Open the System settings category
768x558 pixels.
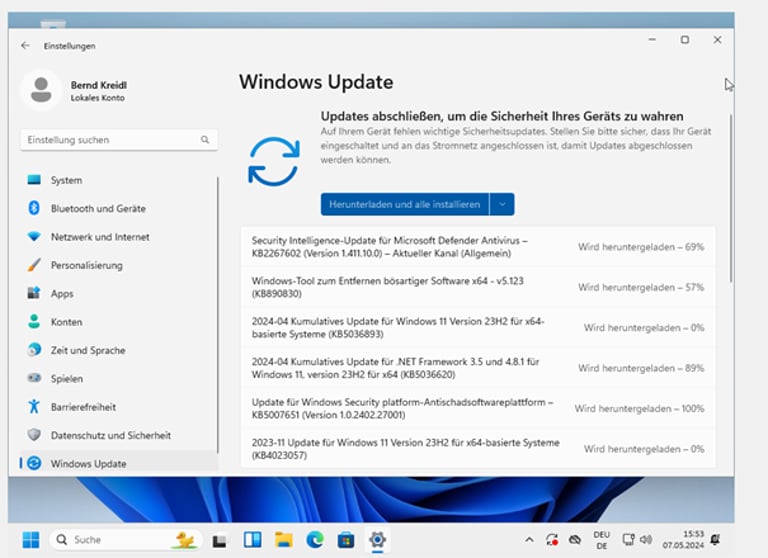119,180
